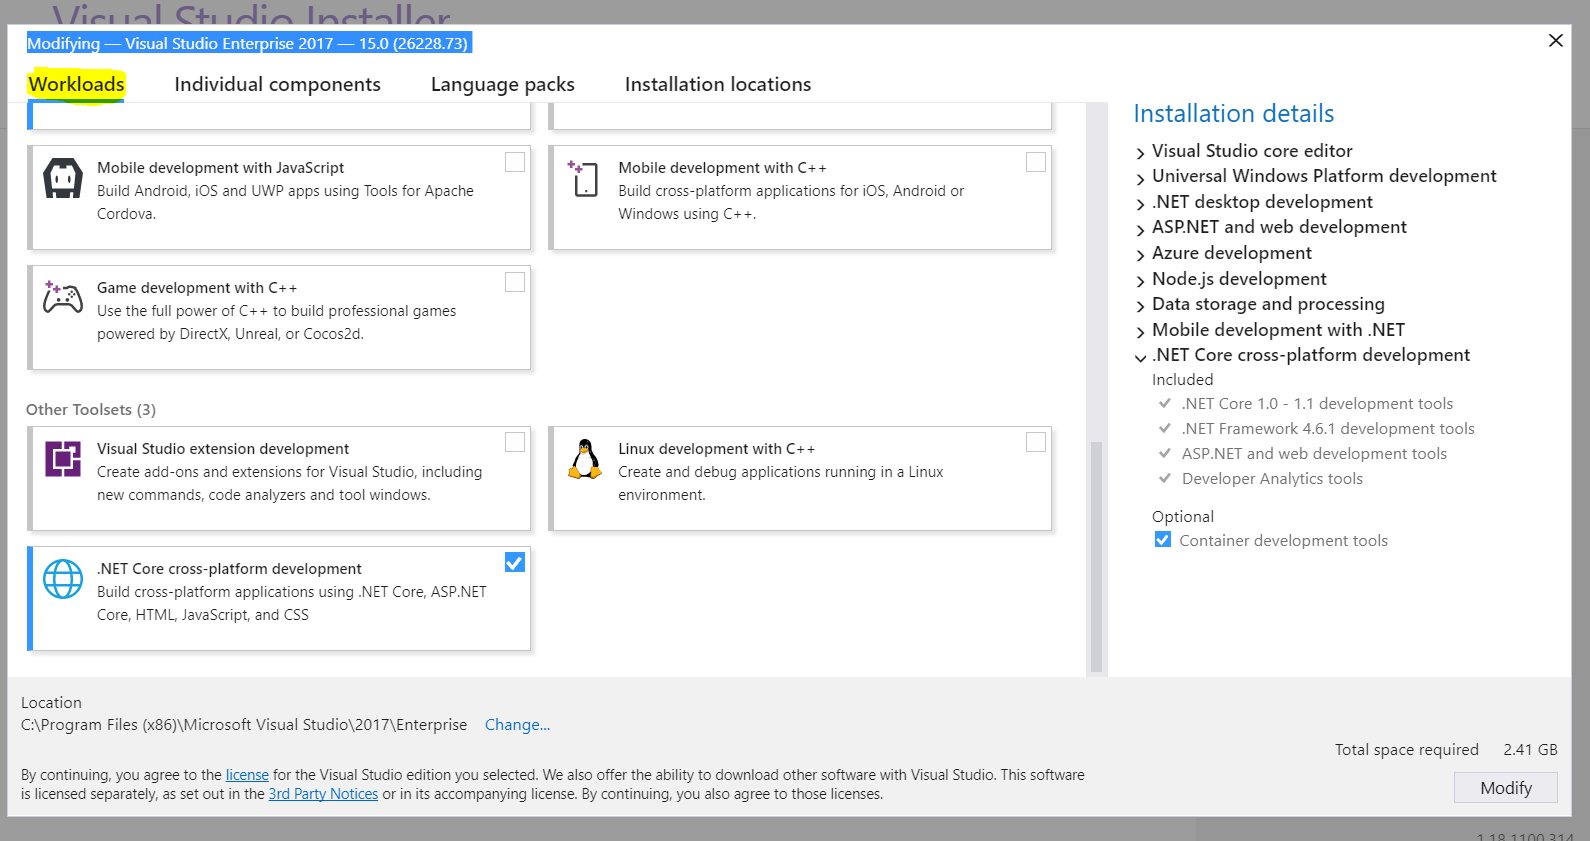
Task: Check Mobile development with C++ workload
Action: coord(1036,162)
